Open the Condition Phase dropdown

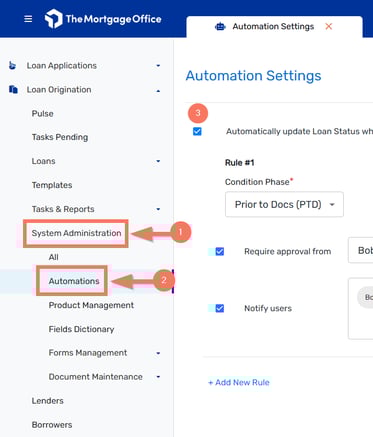pyautogui.click(x=284, y=204)
